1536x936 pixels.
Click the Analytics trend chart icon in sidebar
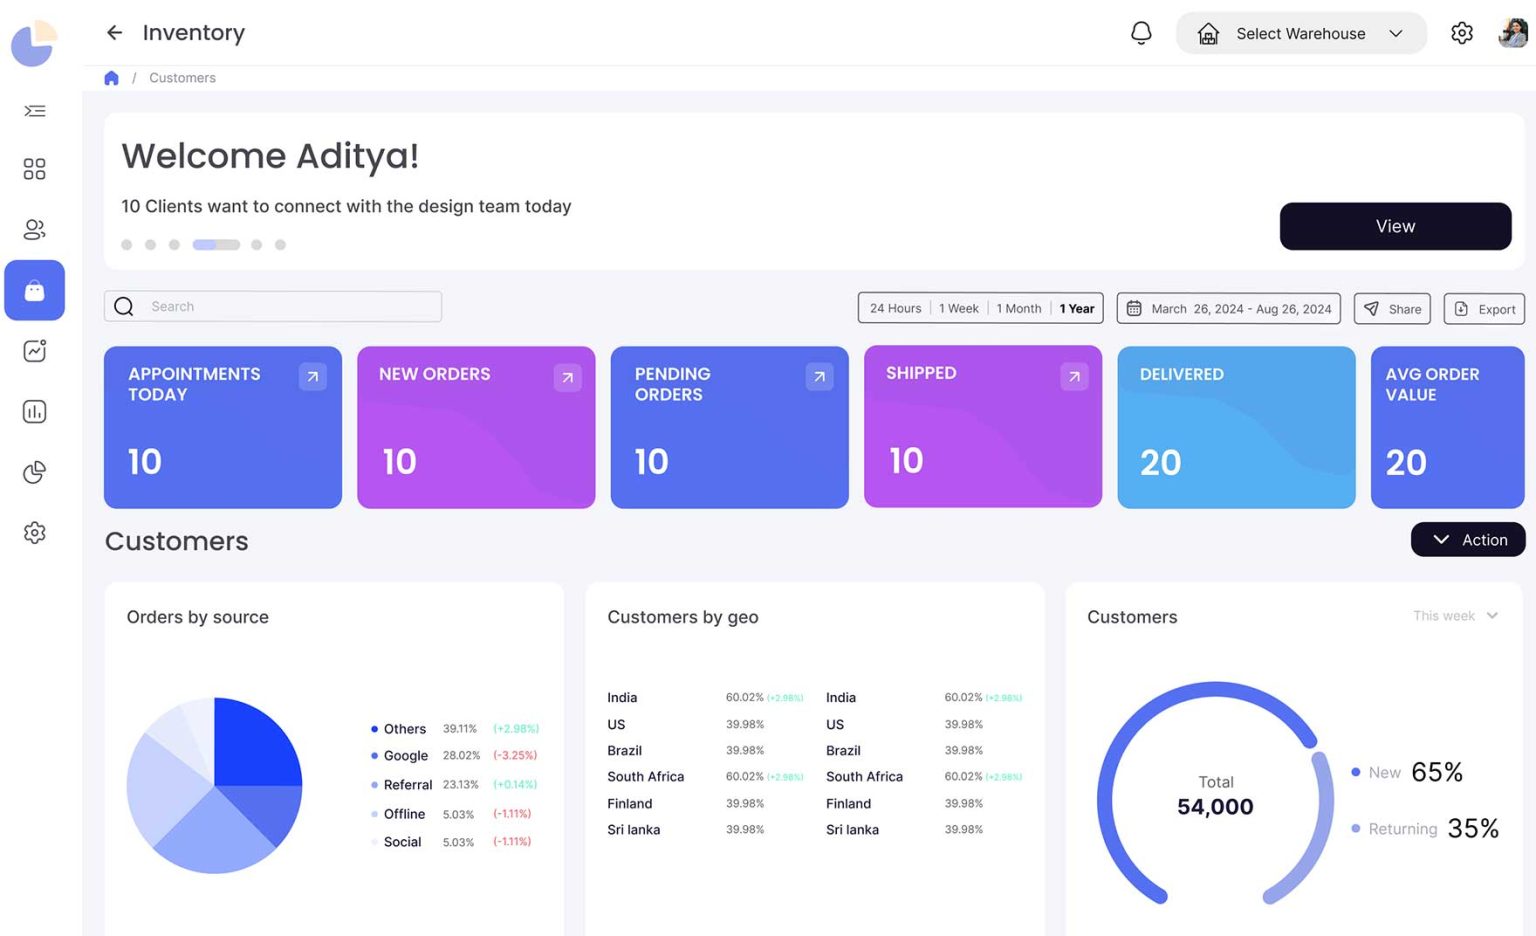coord(34,350)
